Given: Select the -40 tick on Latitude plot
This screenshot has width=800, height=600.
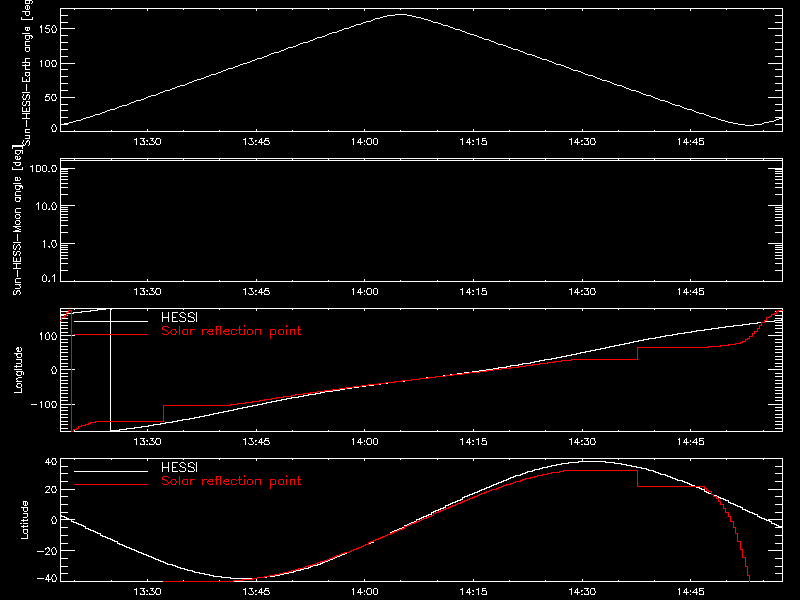Looking at the screenshot, I should click(47, 579).
